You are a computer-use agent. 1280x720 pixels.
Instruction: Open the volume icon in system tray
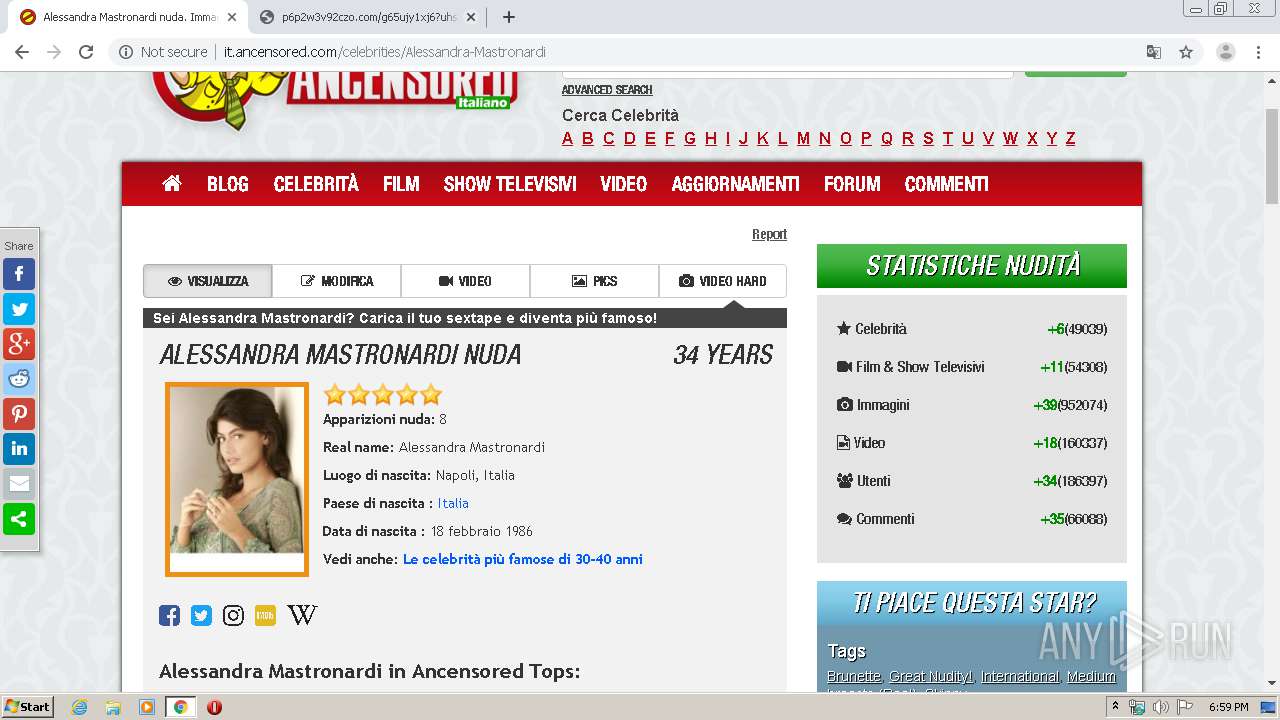coord(1161,707)
